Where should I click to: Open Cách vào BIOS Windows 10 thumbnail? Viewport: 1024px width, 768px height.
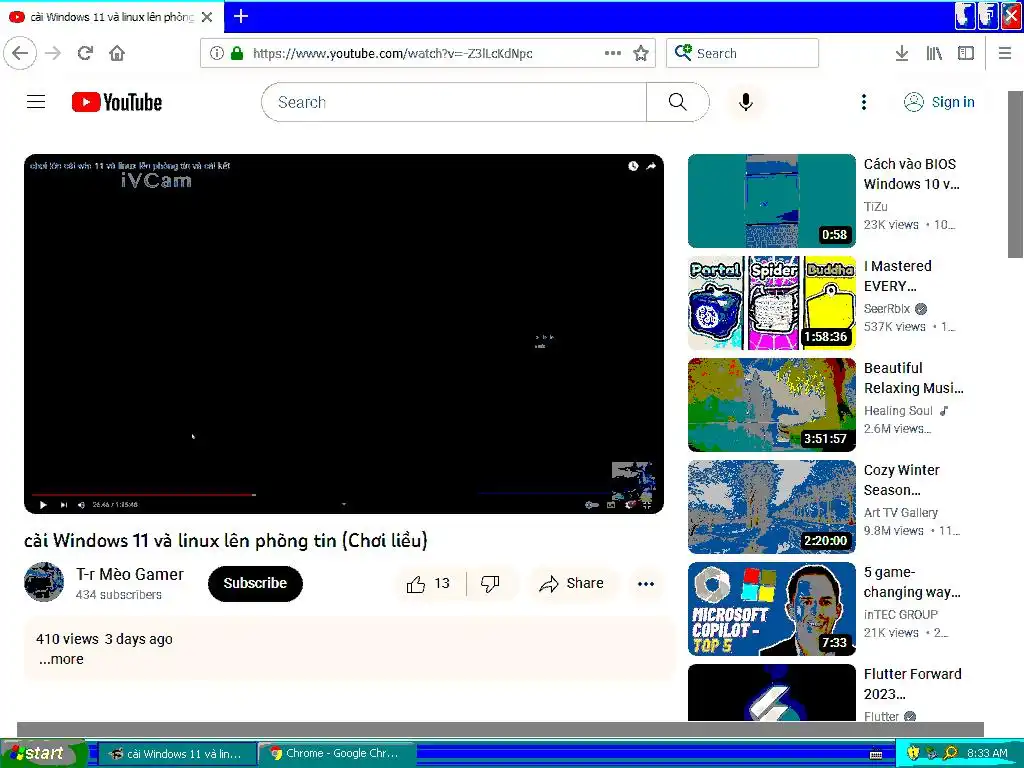point(771,201)
